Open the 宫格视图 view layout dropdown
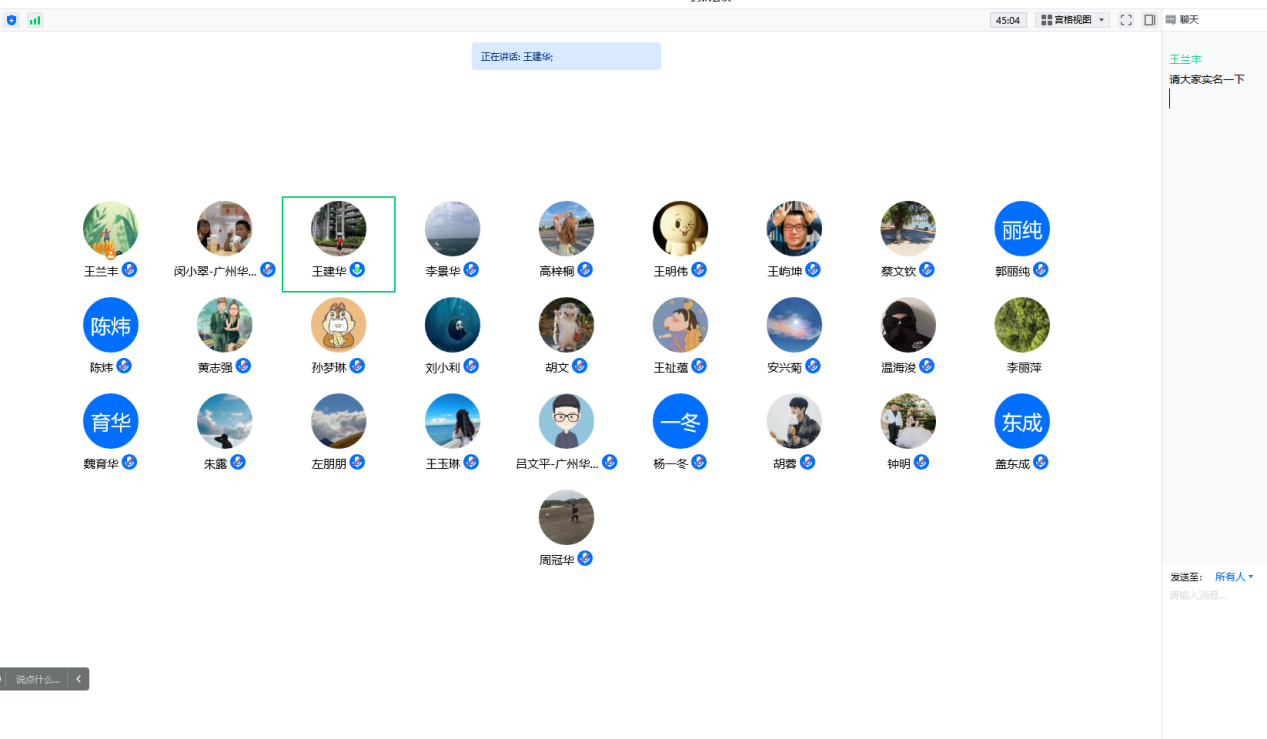Viewport: 1267px width, 739px height. [1073, 20]
